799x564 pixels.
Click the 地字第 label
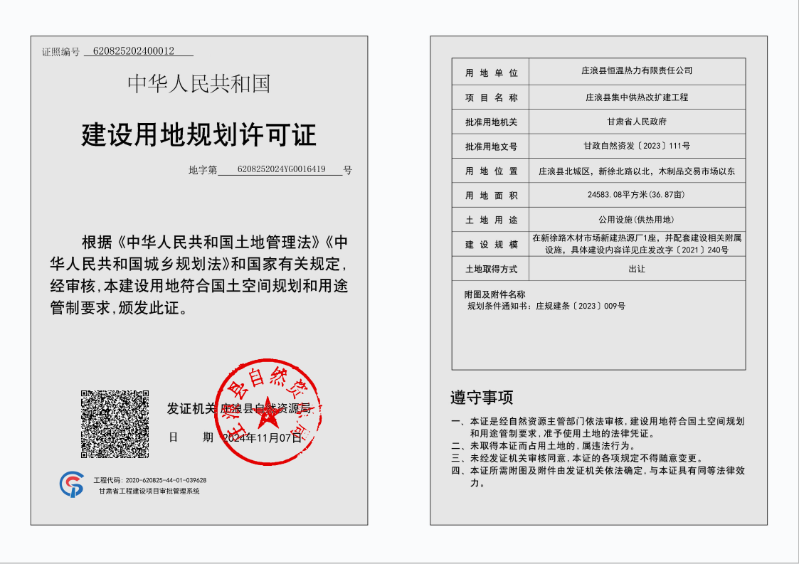click(x=202, y=170)
